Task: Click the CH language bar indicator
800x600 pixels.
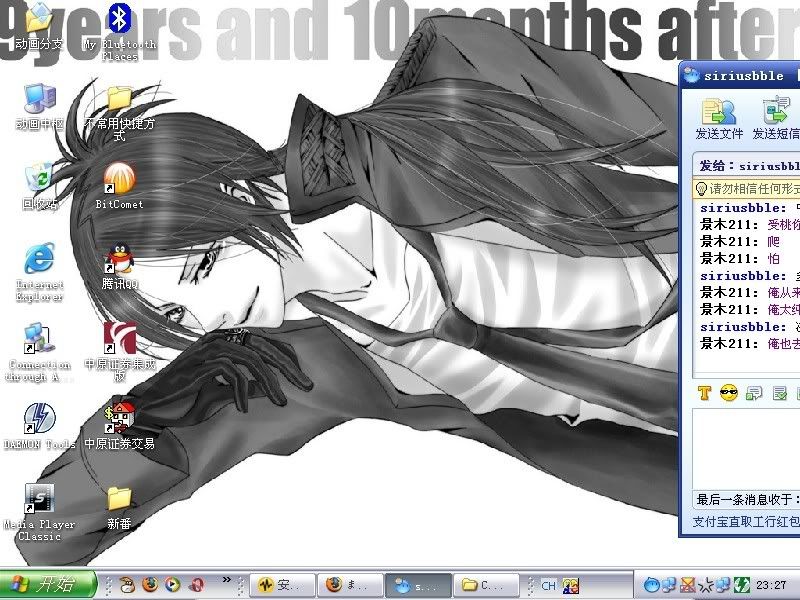Action: coord(548,586)
